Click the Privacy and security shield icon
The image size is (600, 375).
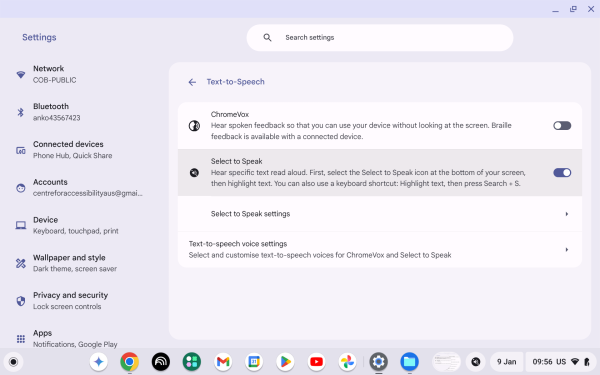(21, 301)
